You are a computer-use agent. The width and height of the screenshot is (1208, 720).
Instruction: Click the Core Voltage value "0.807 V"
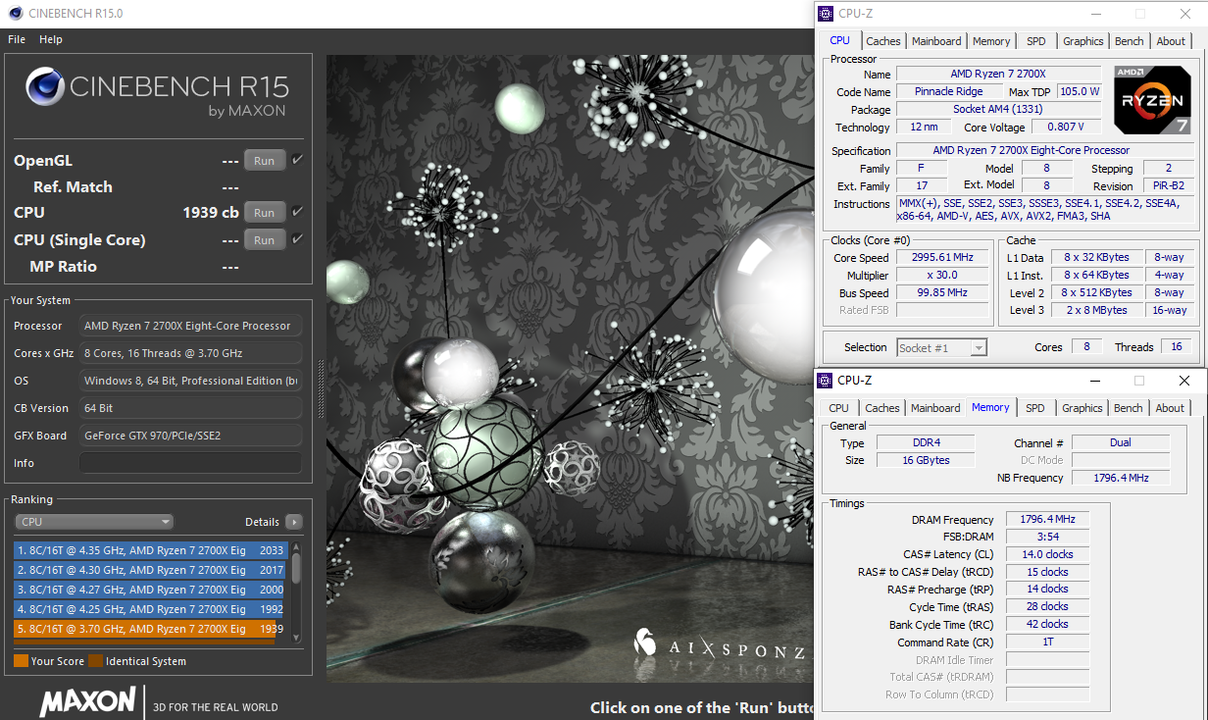(x=1065, y=128)
